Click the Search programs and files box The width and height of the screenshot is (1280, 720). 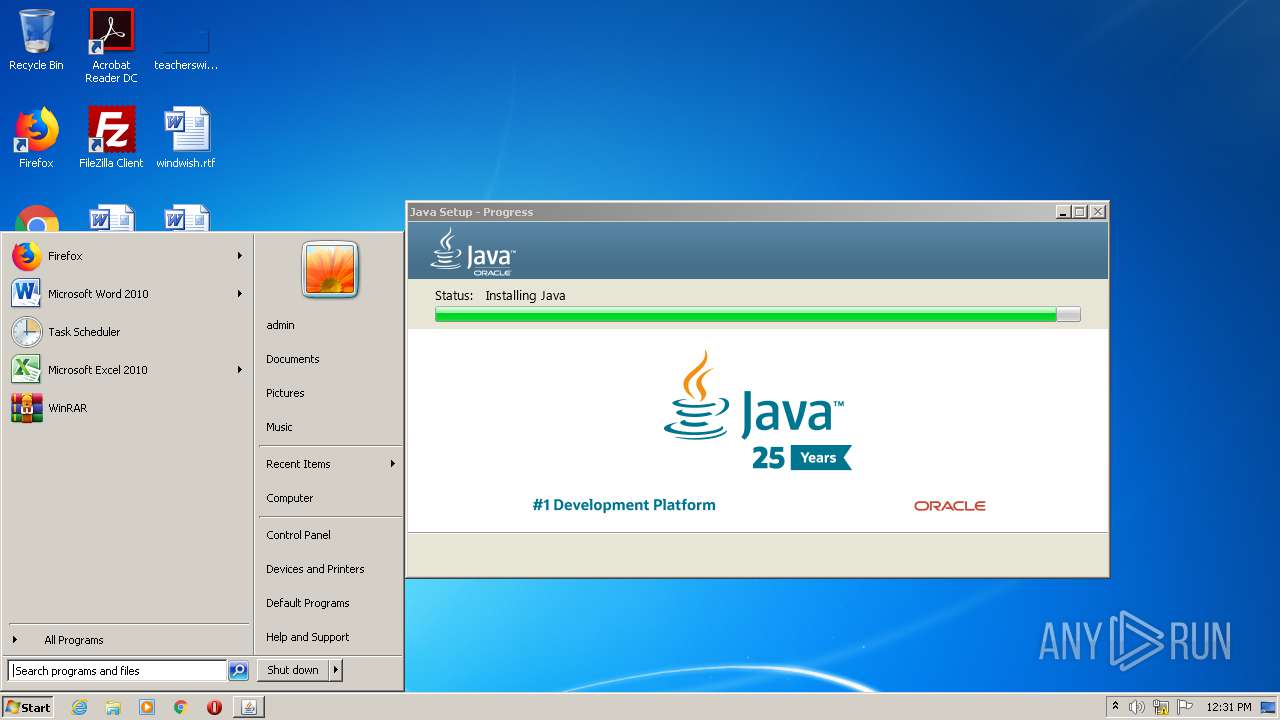click(x=117, y=671)
